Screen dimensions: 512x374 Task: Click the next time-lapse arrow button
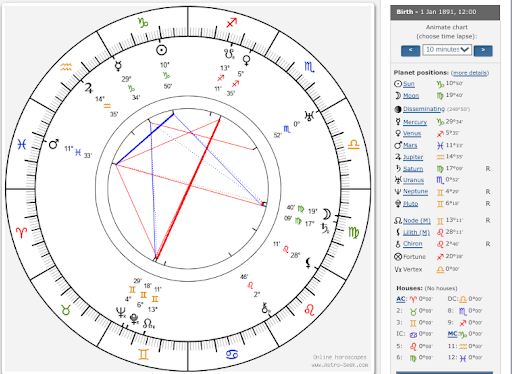(483, 50)
